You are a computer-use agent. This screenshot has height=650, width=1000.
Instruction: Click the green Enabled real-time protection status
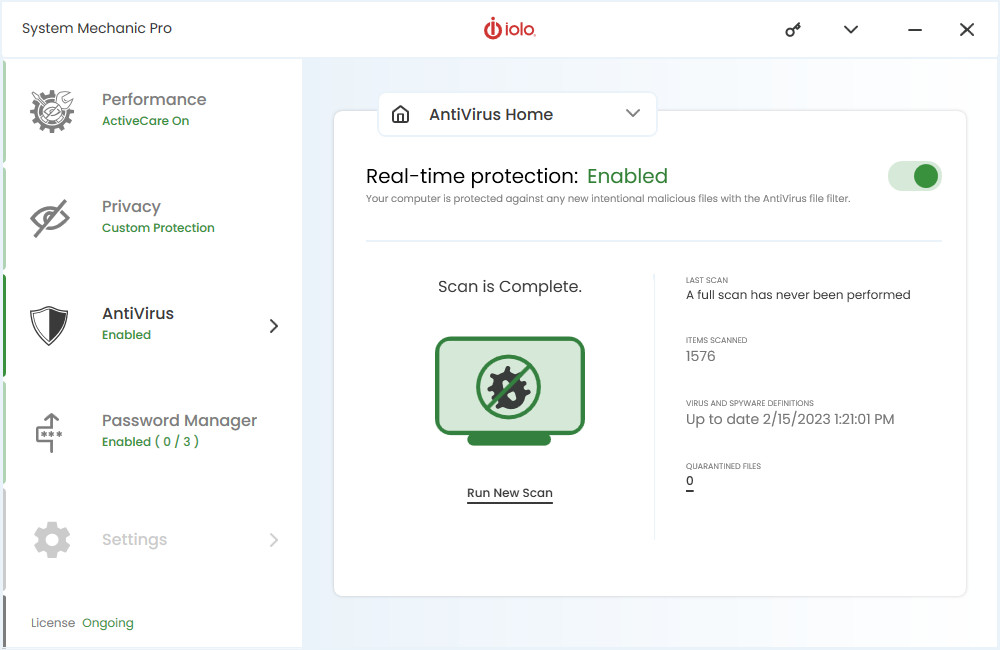(627, 176)
